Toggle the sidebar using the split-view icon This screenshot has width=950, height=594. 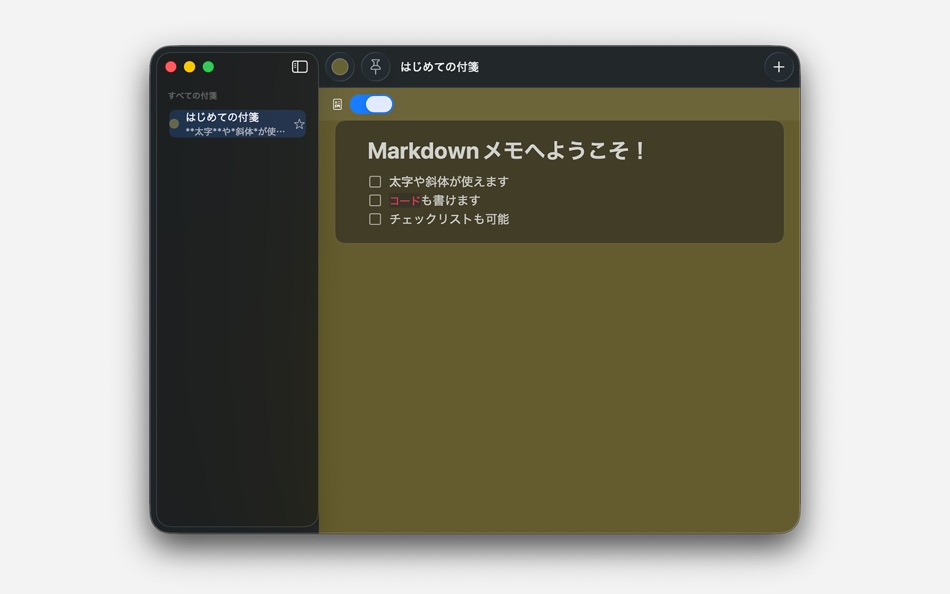(x=299, y=66)
